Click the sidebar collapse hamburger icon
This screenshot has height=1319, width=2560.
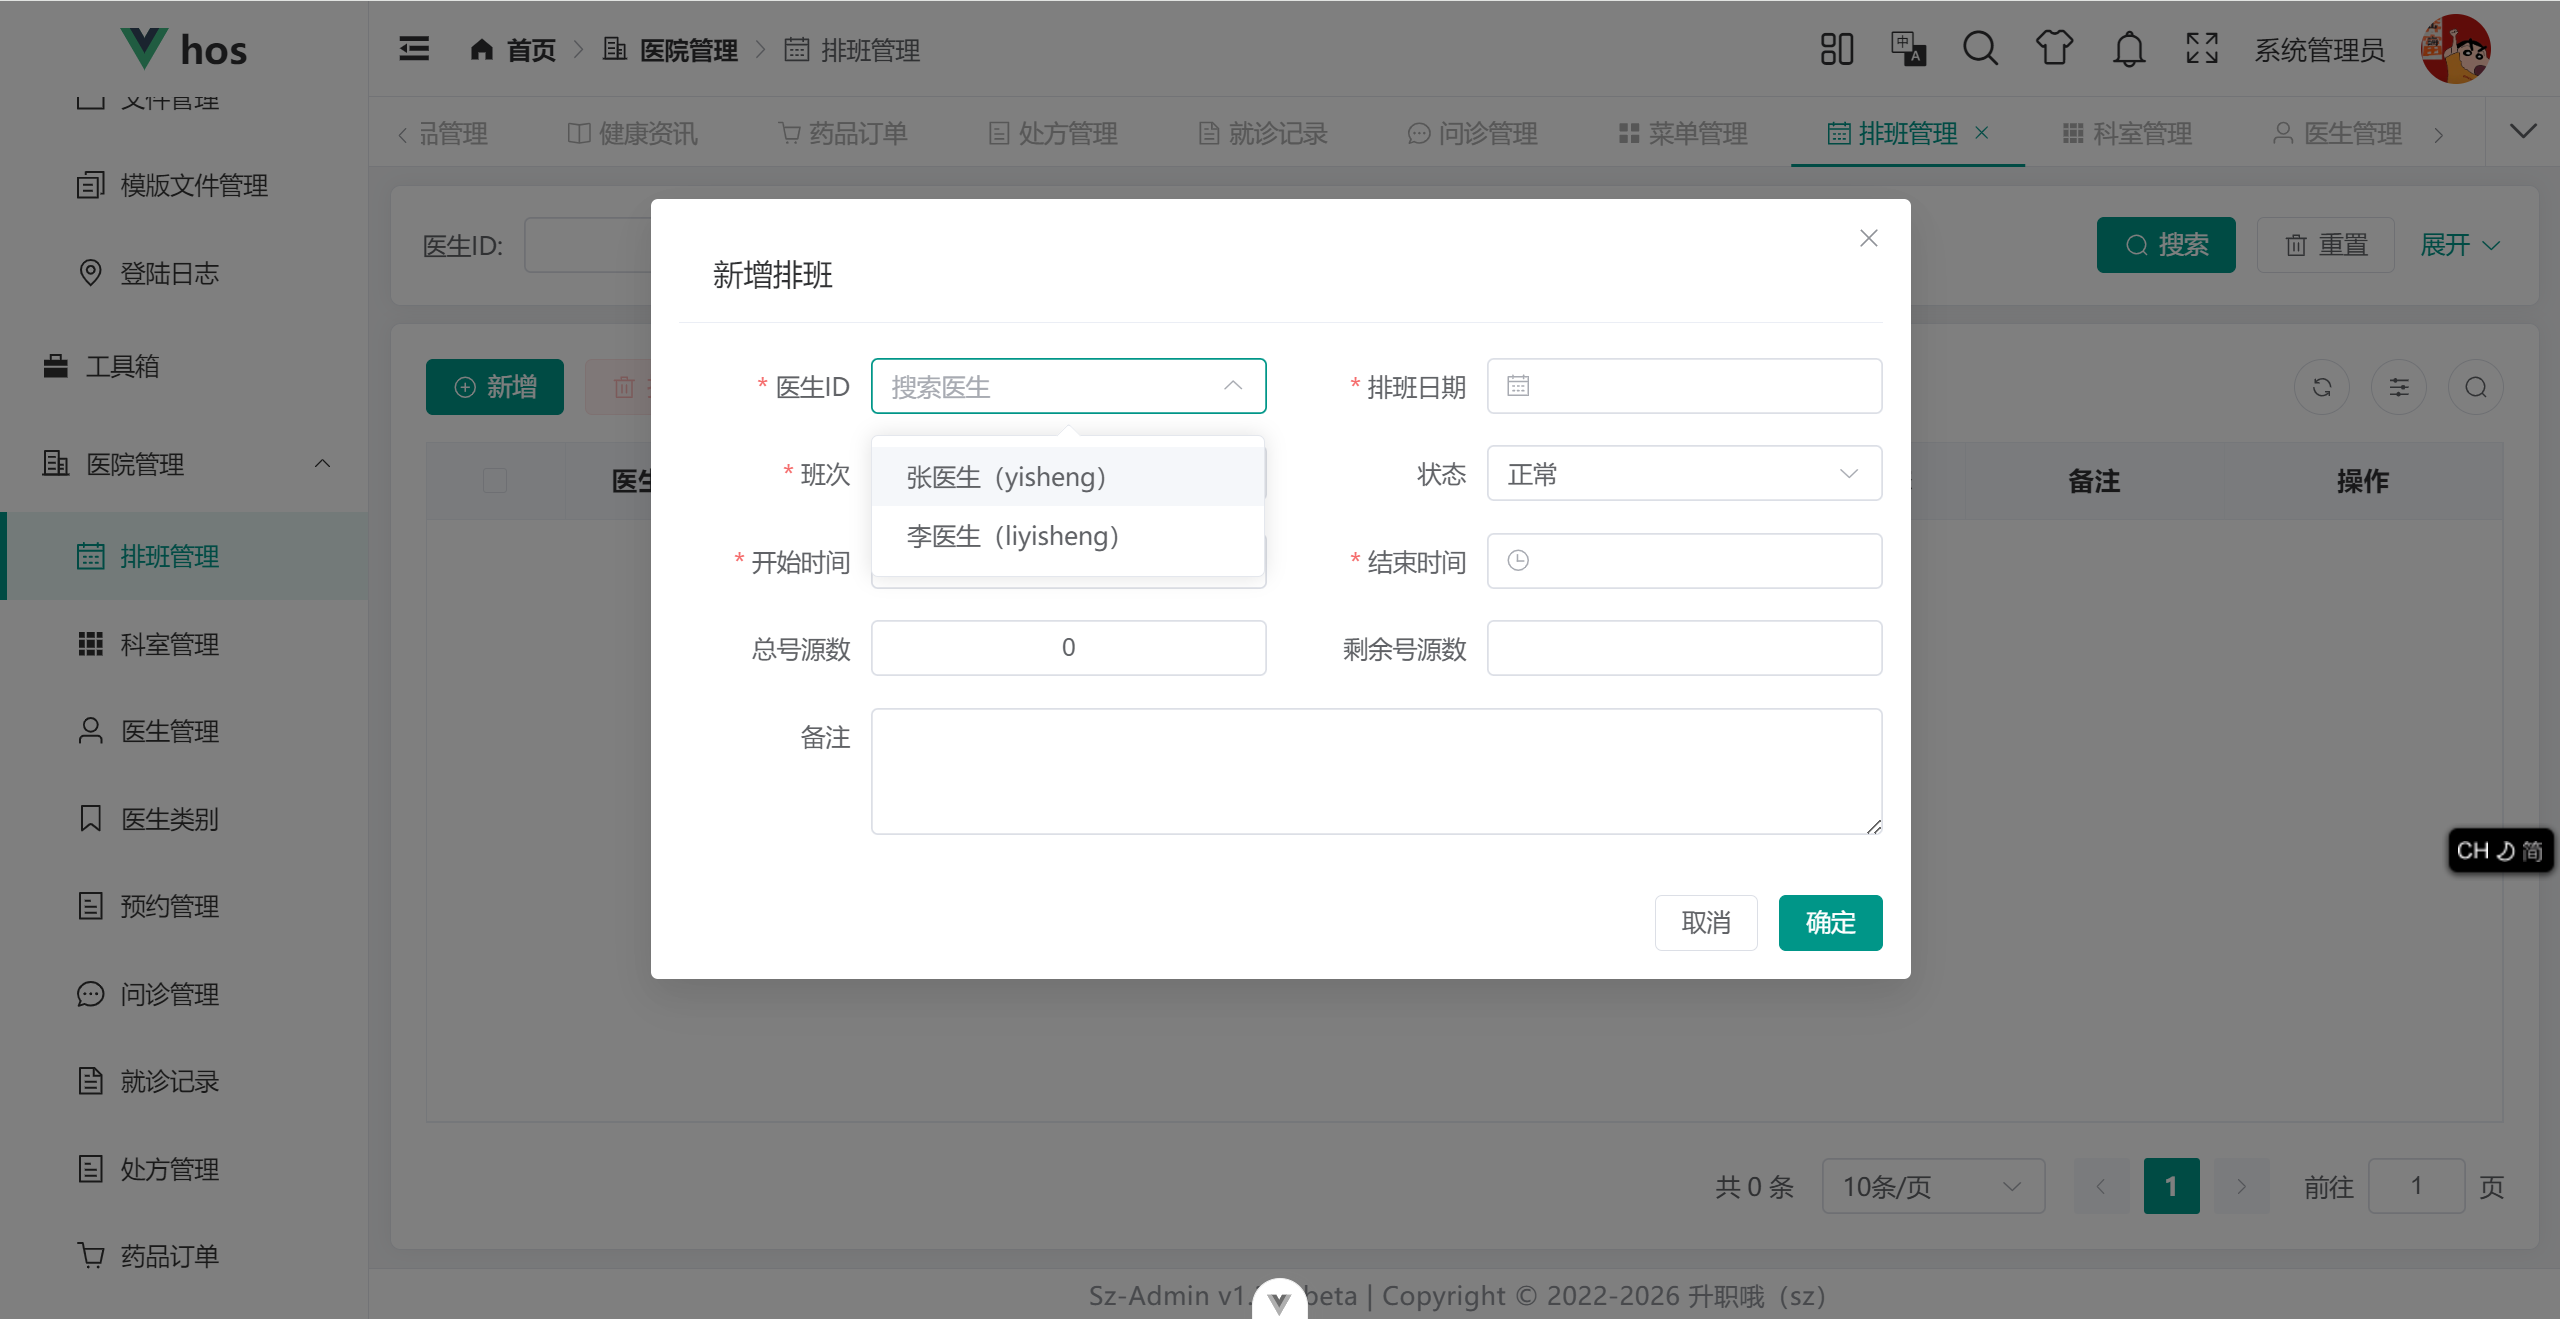[414, 49]
